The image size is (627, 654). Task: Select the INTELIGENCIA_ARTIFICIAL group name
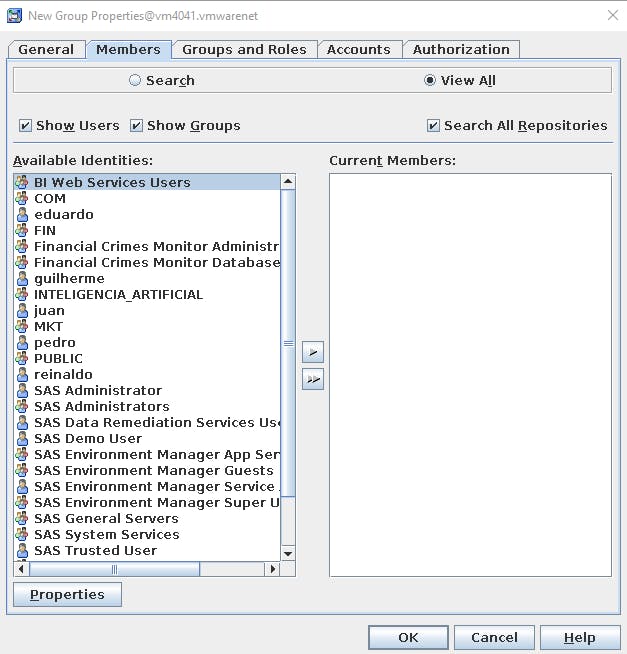click(118, 294)
